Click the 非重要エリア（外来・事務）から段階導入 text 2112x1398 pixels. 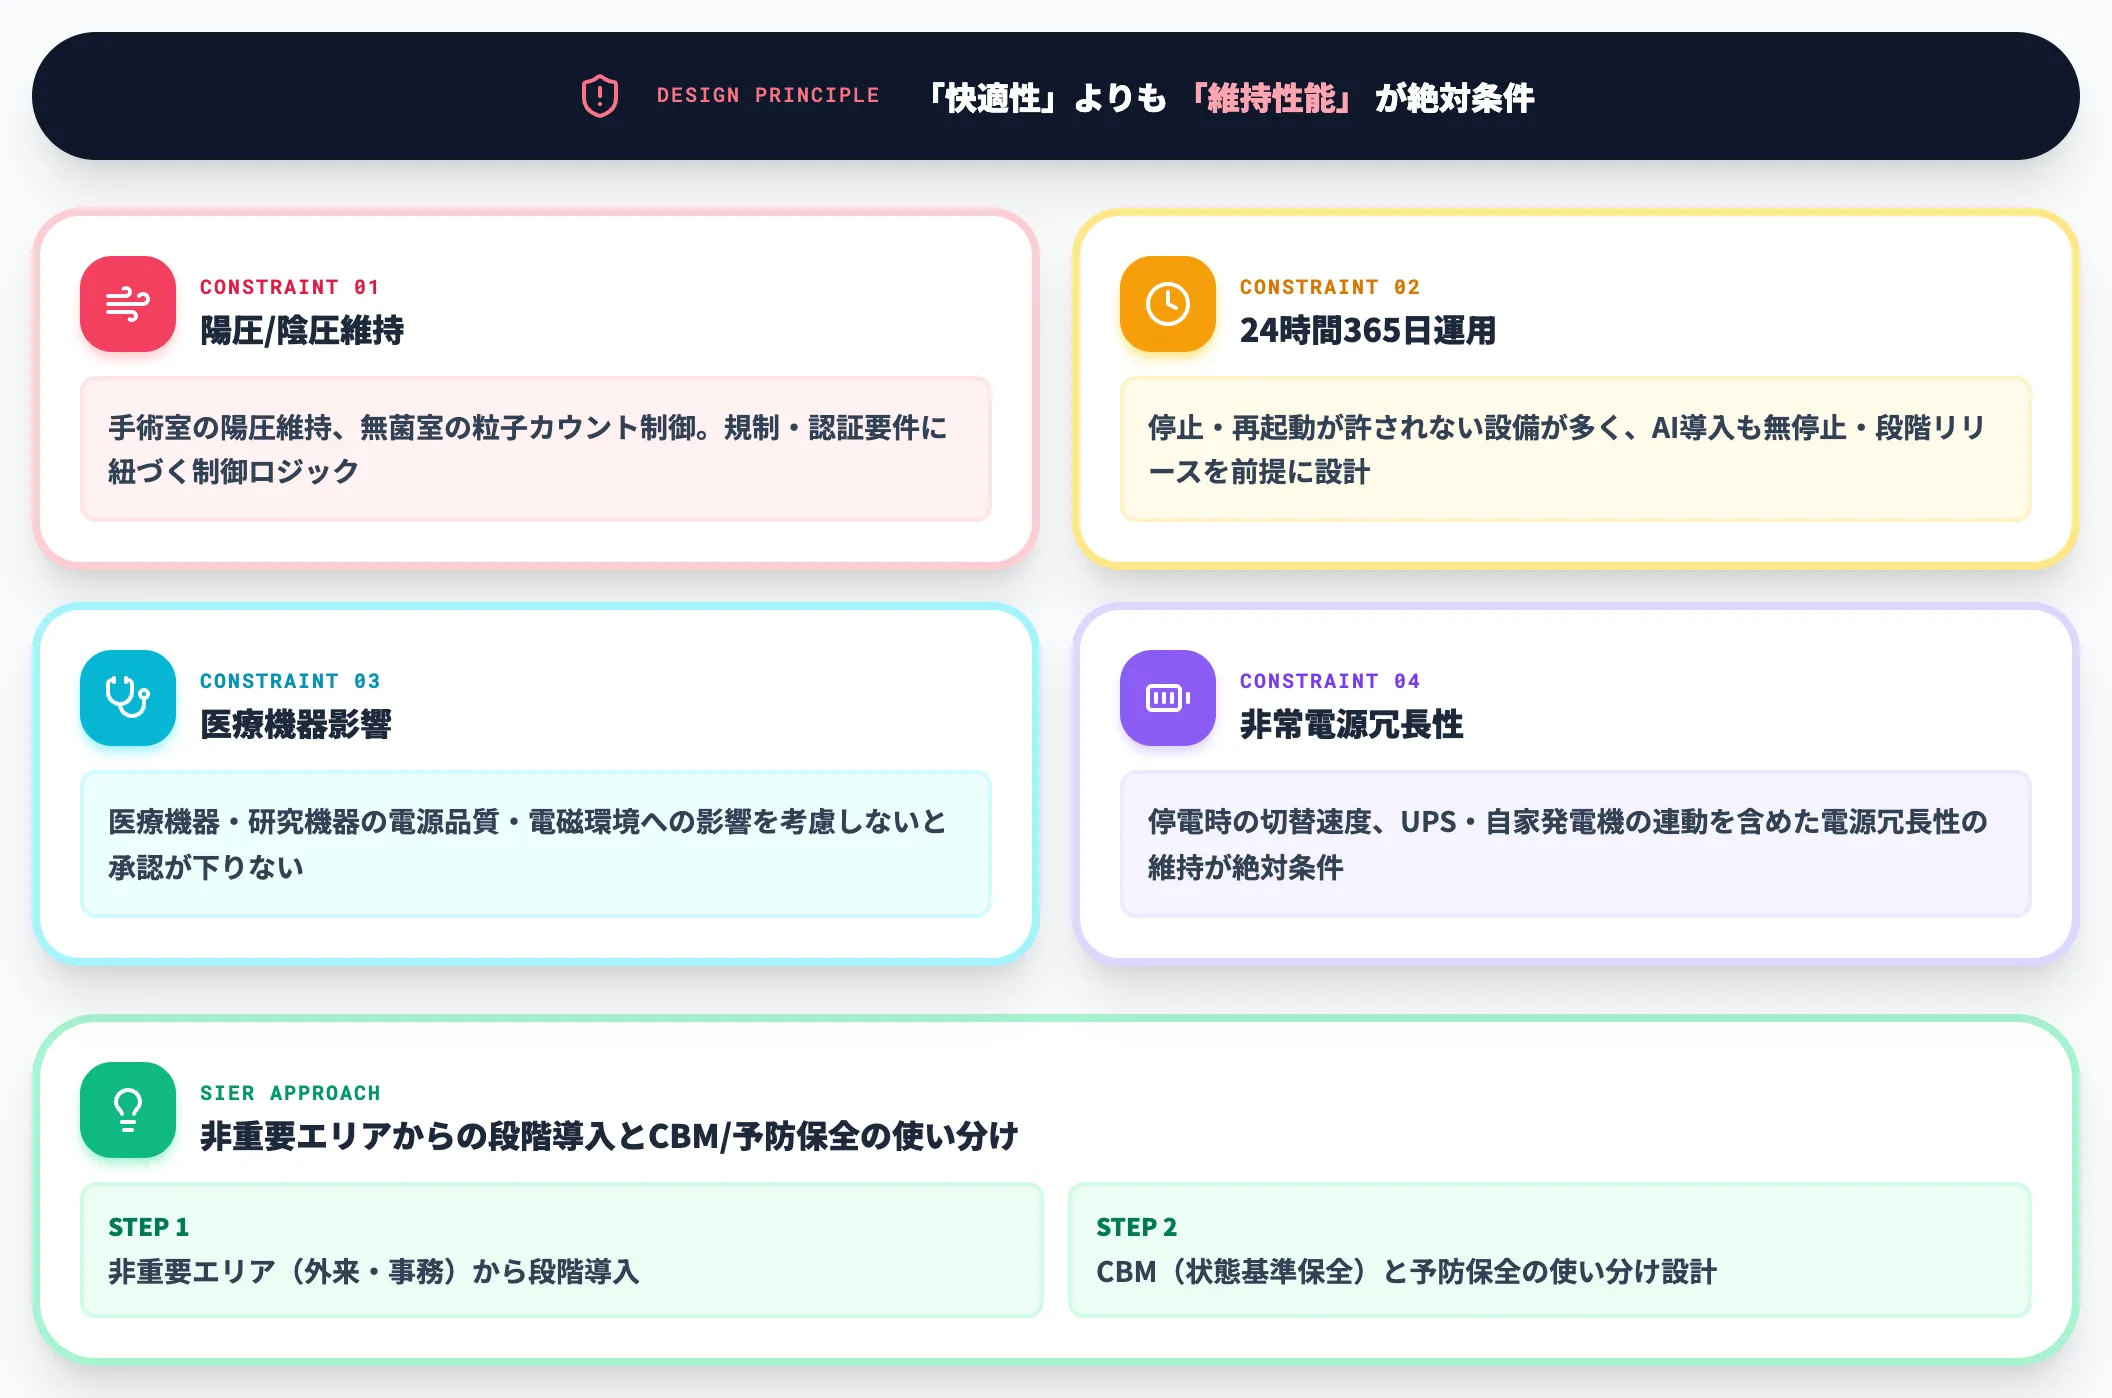point(373,1272)
